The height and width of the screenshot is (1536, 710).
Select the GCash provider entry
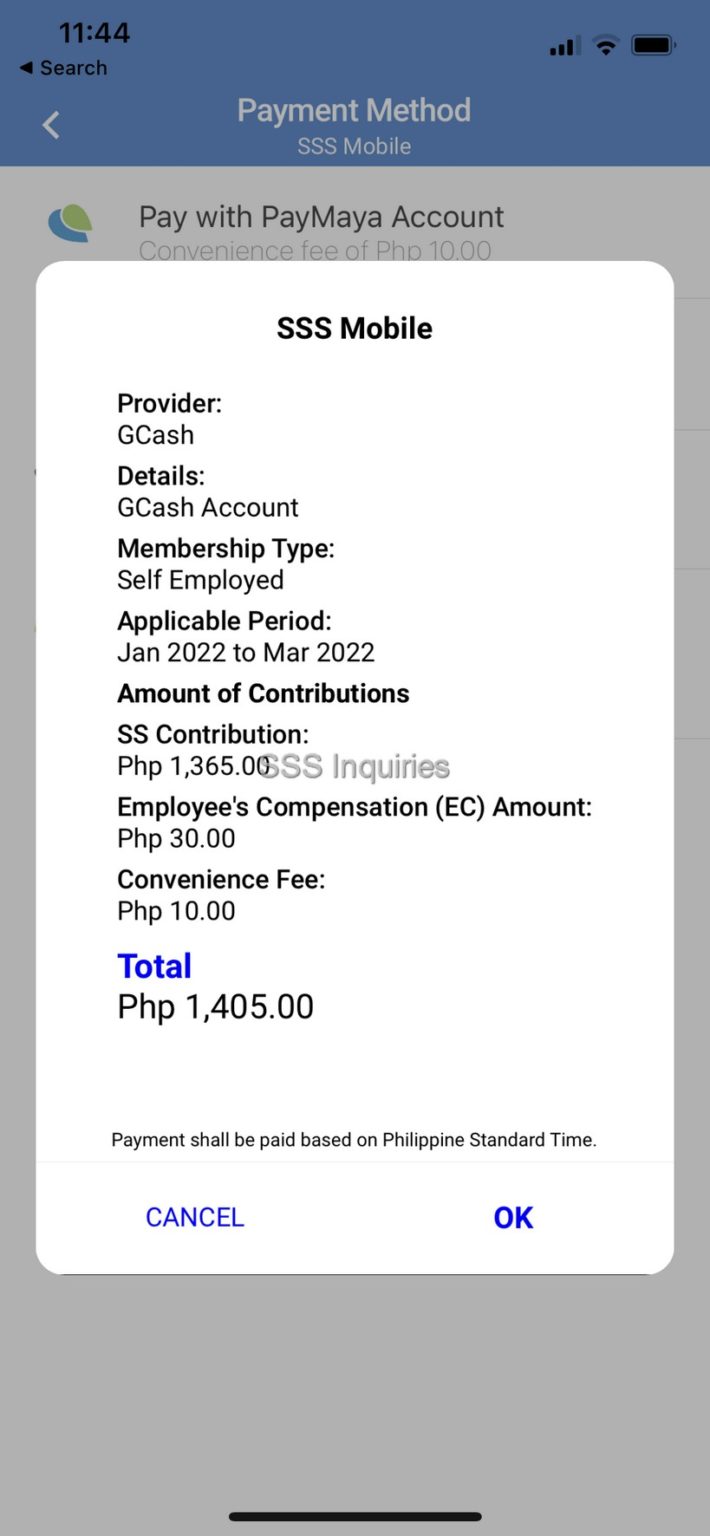pyautogui.click(x=157, y=434)
